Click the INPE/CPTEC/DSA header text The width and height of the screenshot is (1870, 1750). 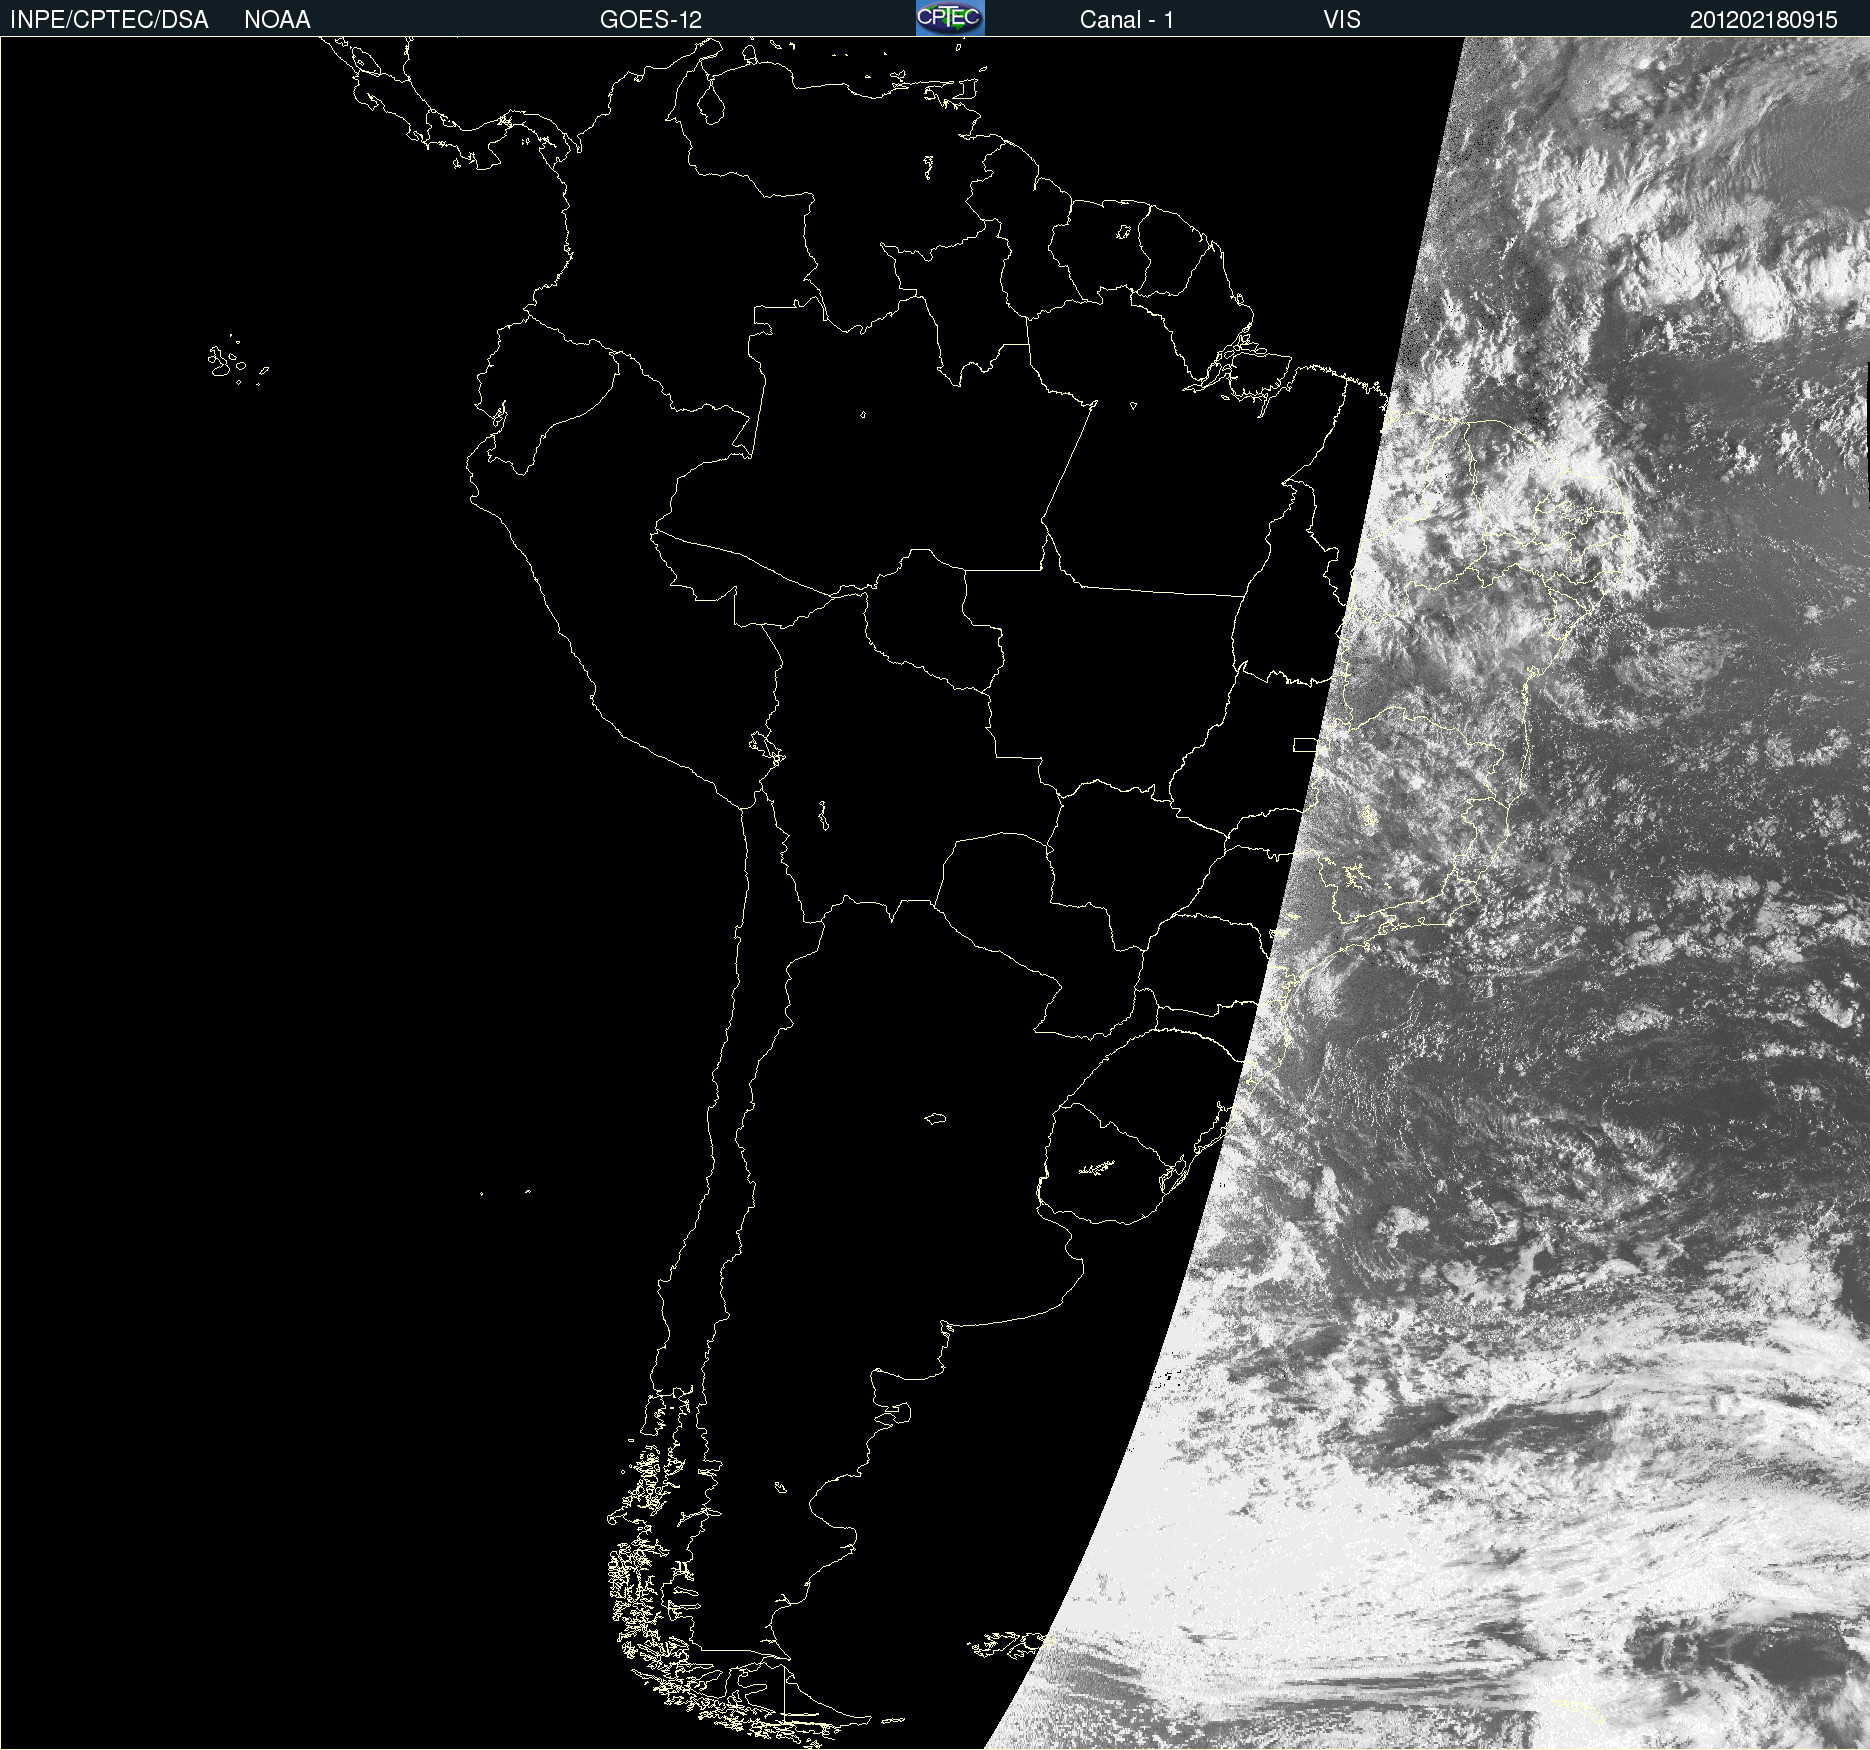109,20
